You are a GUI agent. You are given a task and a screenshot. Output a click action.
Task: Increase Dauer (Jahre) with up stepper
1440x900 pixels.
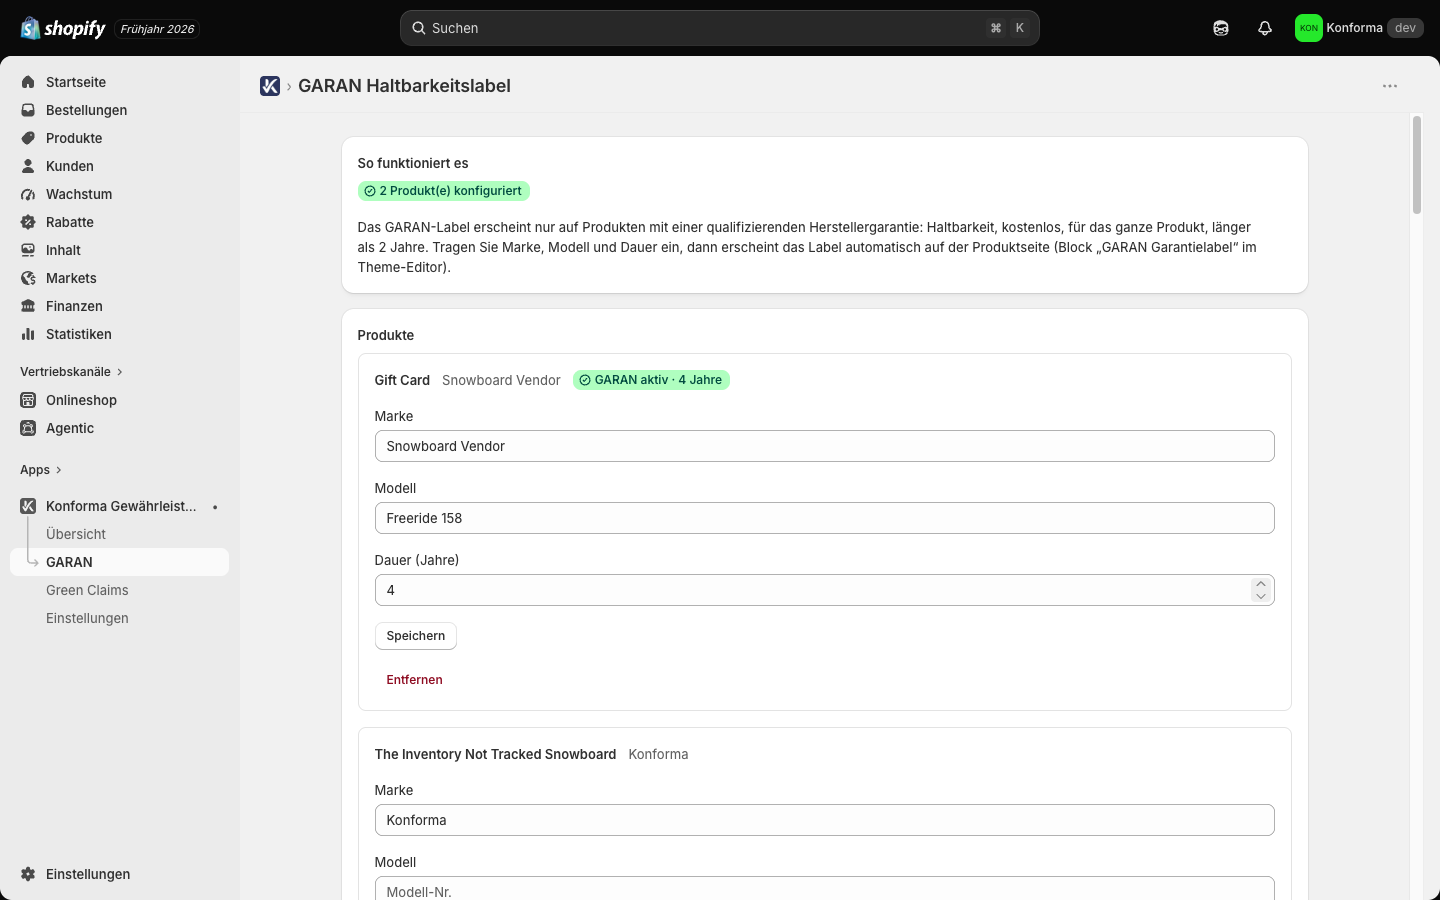point(1261,584)
